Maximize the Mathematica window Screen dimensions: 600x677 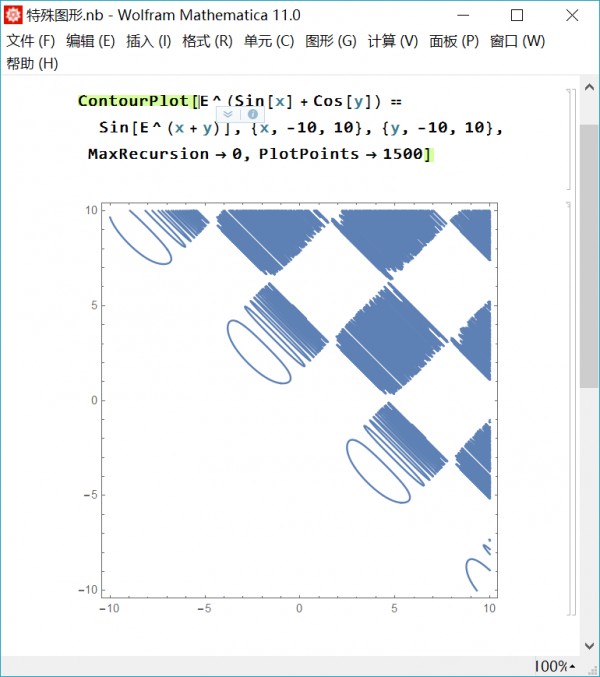pyautogui.click(x=517, y=16)
